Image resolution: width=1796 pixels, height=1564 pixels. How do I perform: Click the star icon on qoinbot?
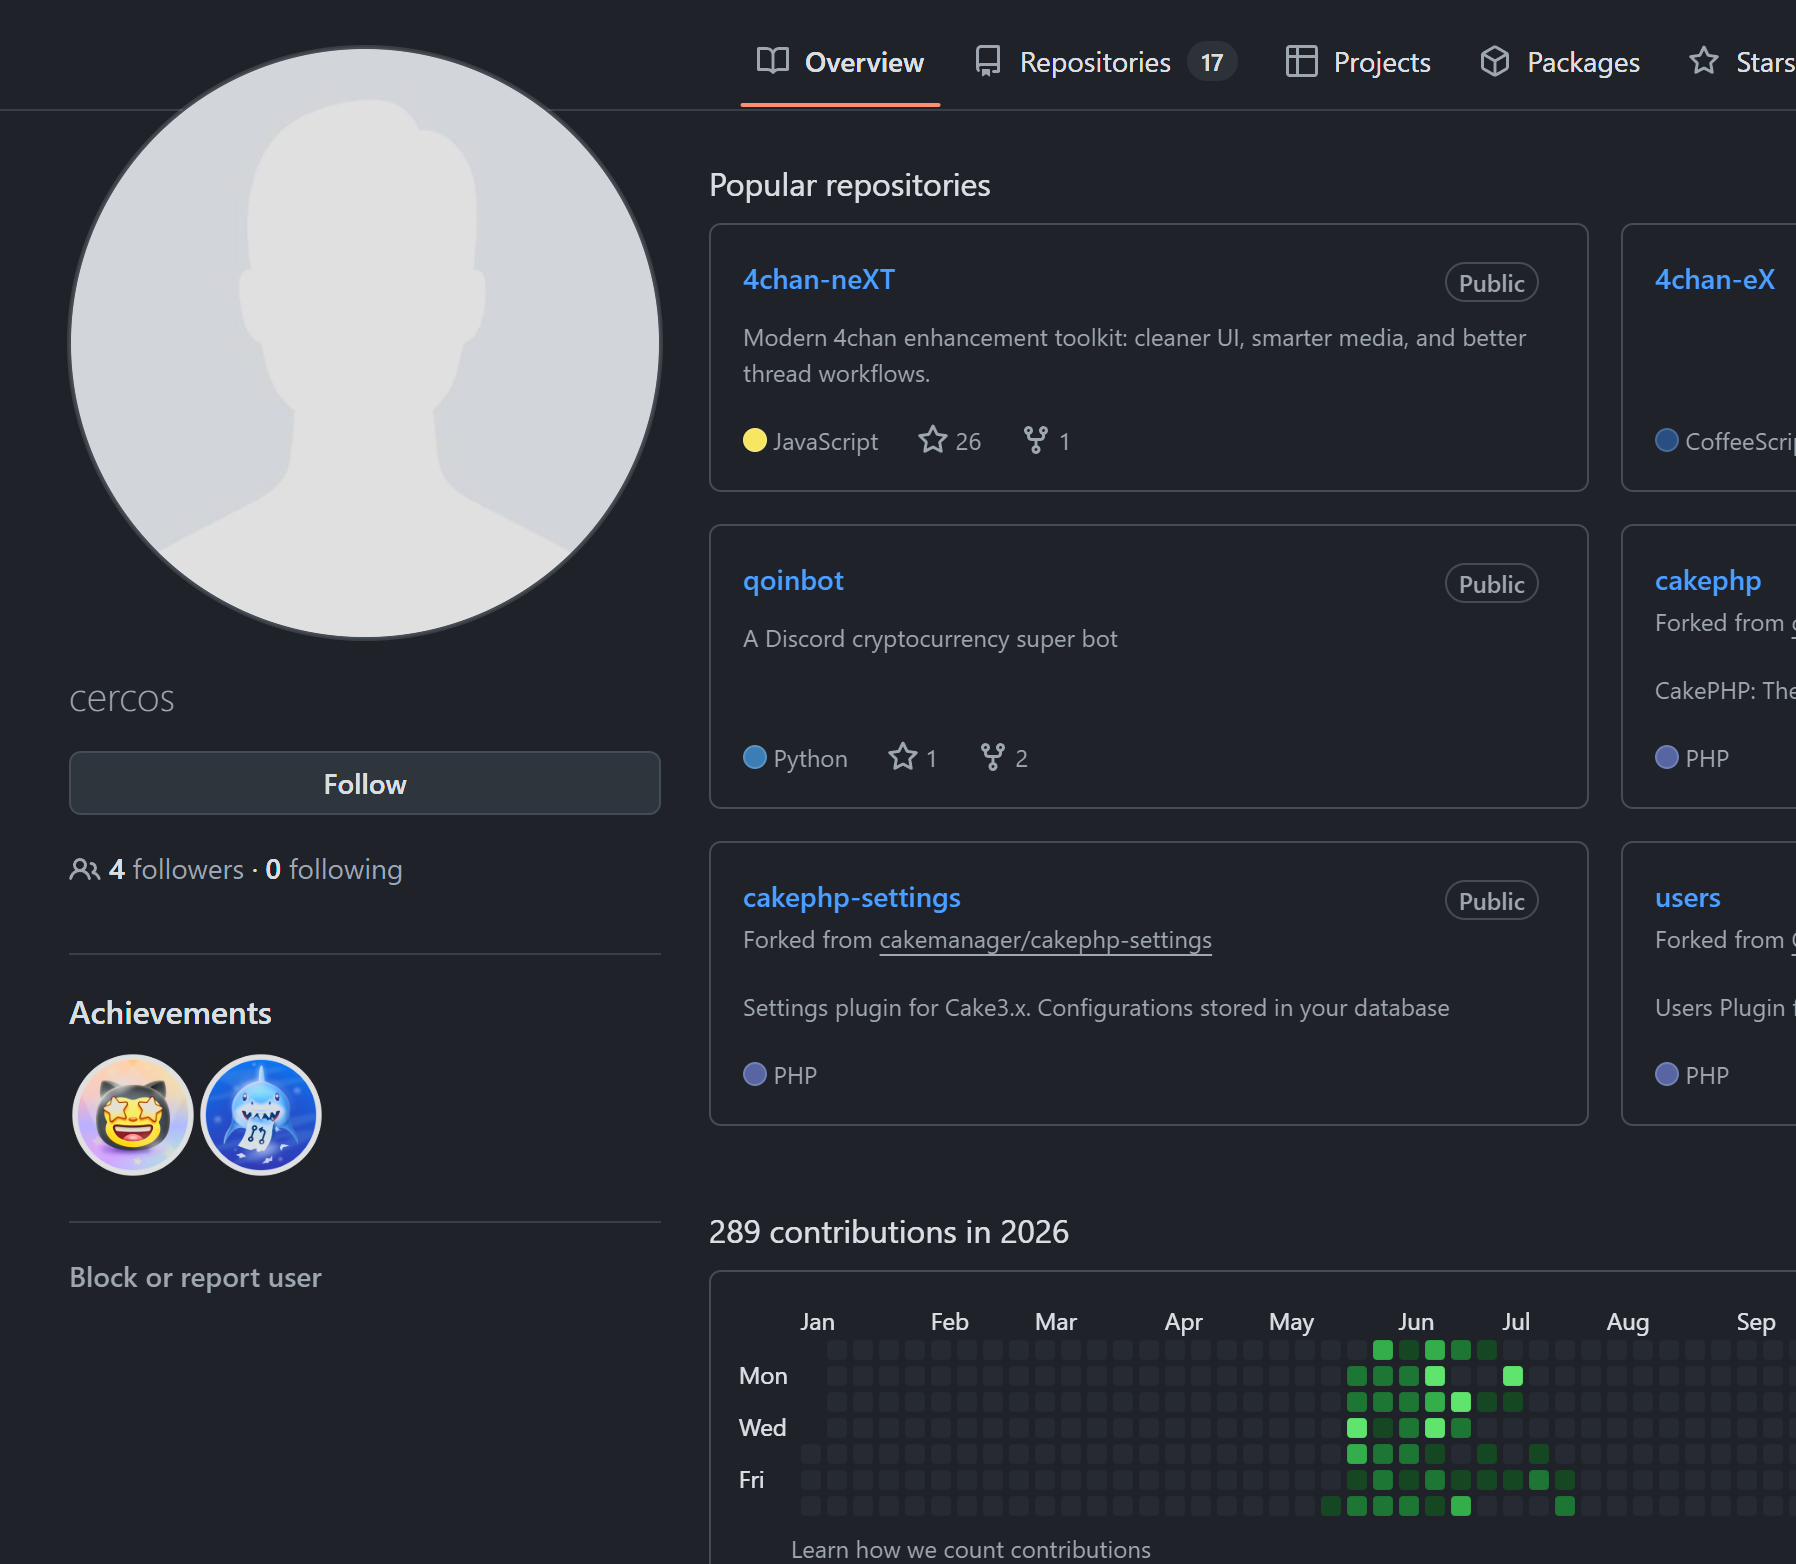tap(903, 757)
